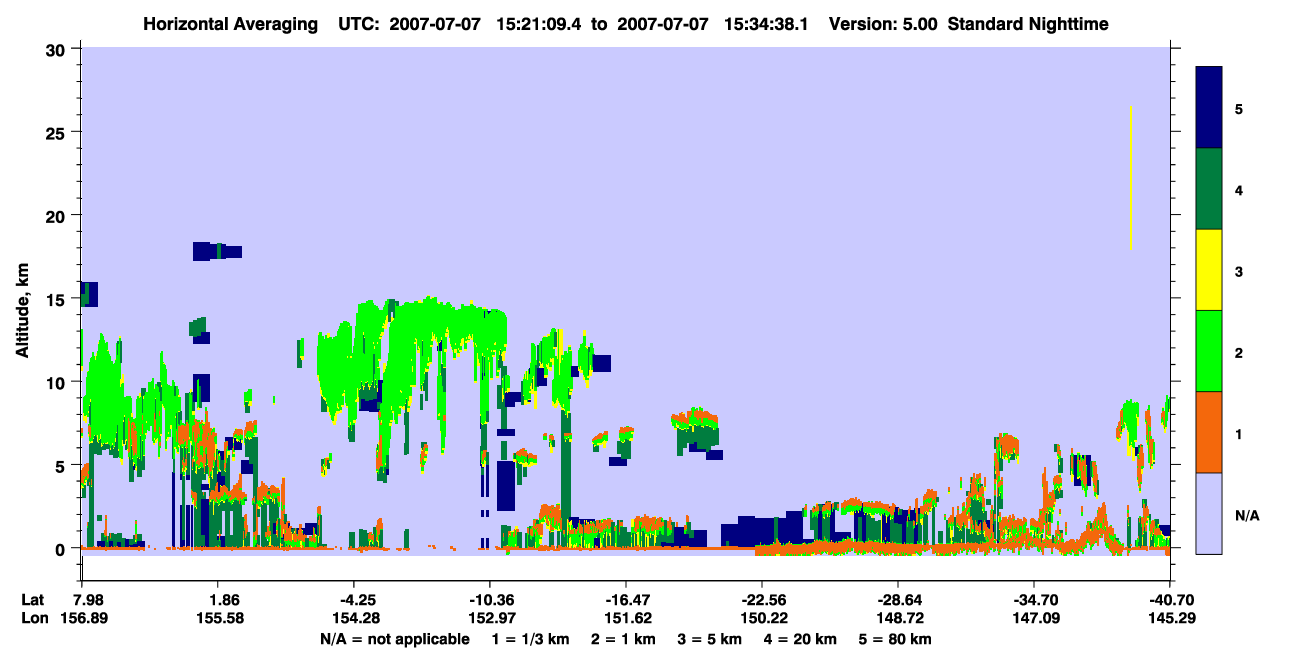The height and width of the screenshot is (667, 1300).
Task: Click the '5 = 80 km' legend note
Action: [893, 639]
